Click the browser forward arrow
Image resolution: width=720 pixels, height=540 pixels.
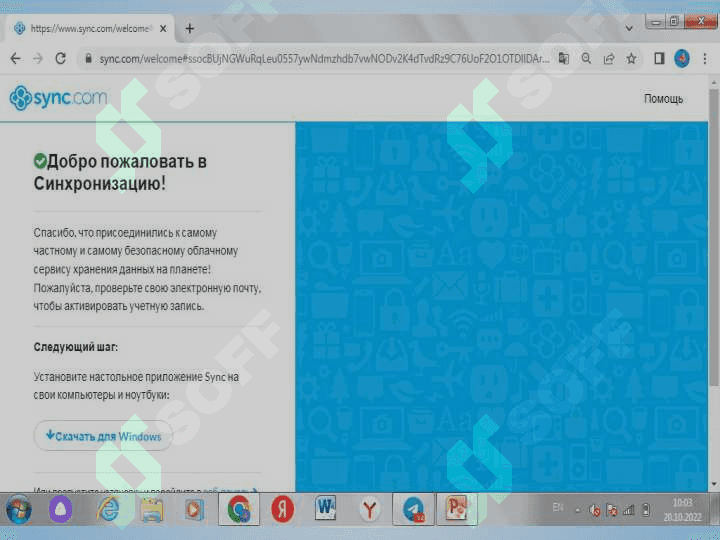point(38,58)
